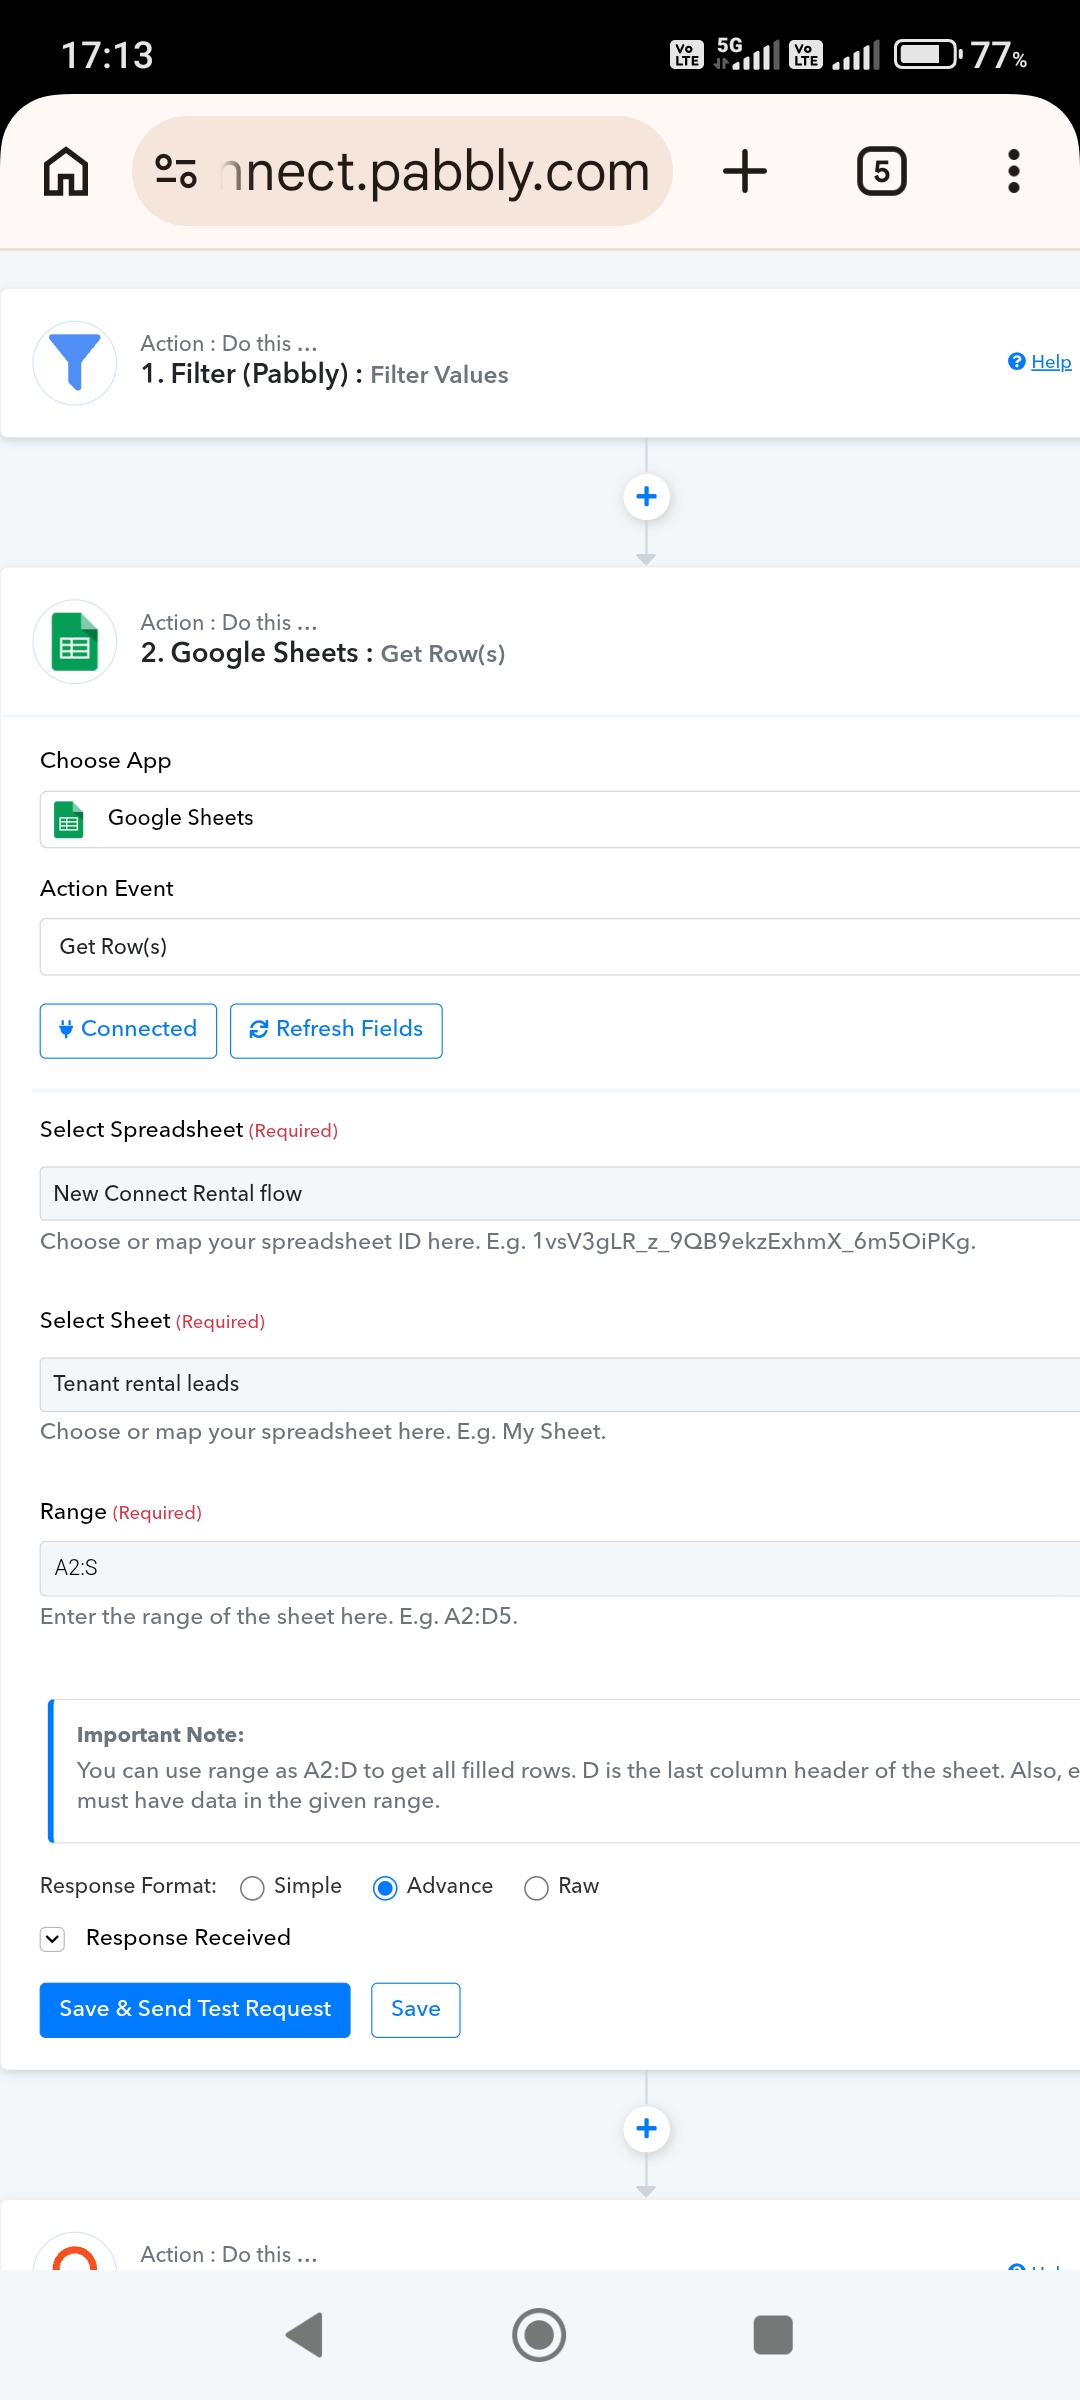The image size is (1080, 2400).
Task: Expand the Filter (Pabbly) Filter Values step
Action: 540,363
